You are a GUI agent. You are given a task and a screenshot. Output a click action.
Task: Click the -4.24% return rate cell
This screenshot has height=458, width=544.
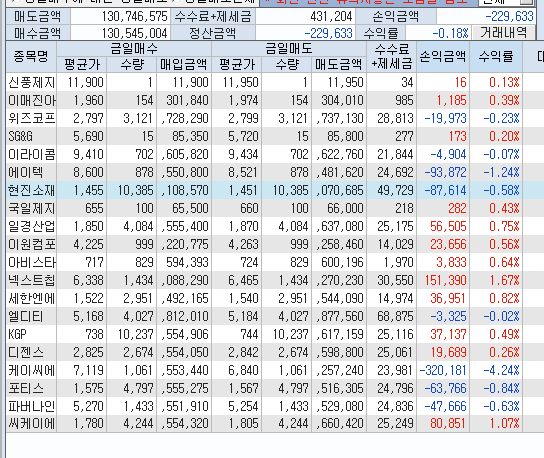point(496,371)
